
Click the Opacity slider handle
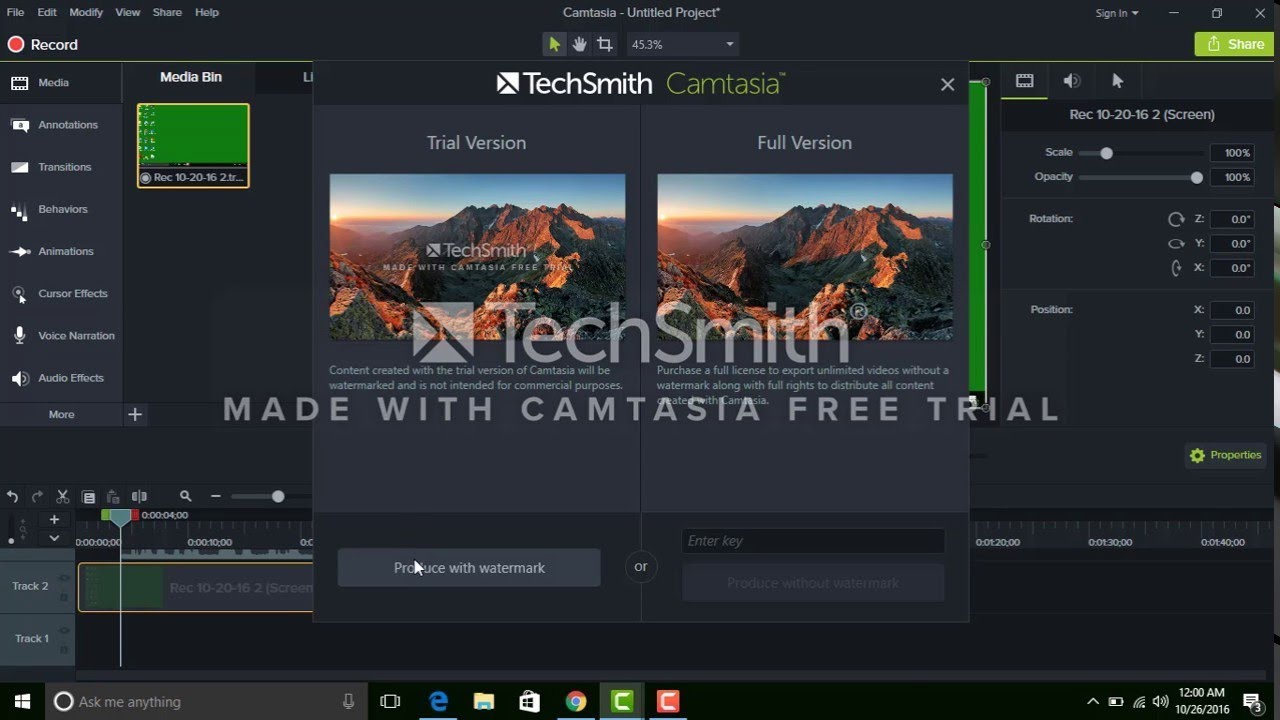(x=1197, y=177)
